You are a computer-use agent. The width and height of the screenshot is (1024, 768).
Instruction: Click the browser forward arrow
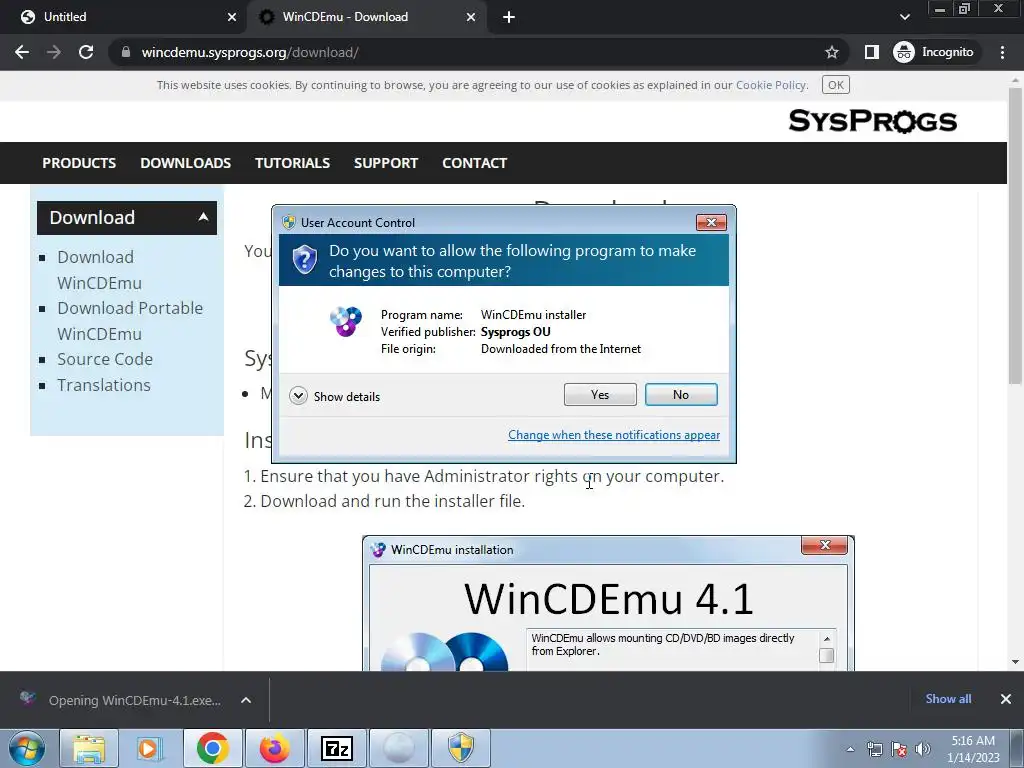tap(54, 52)
